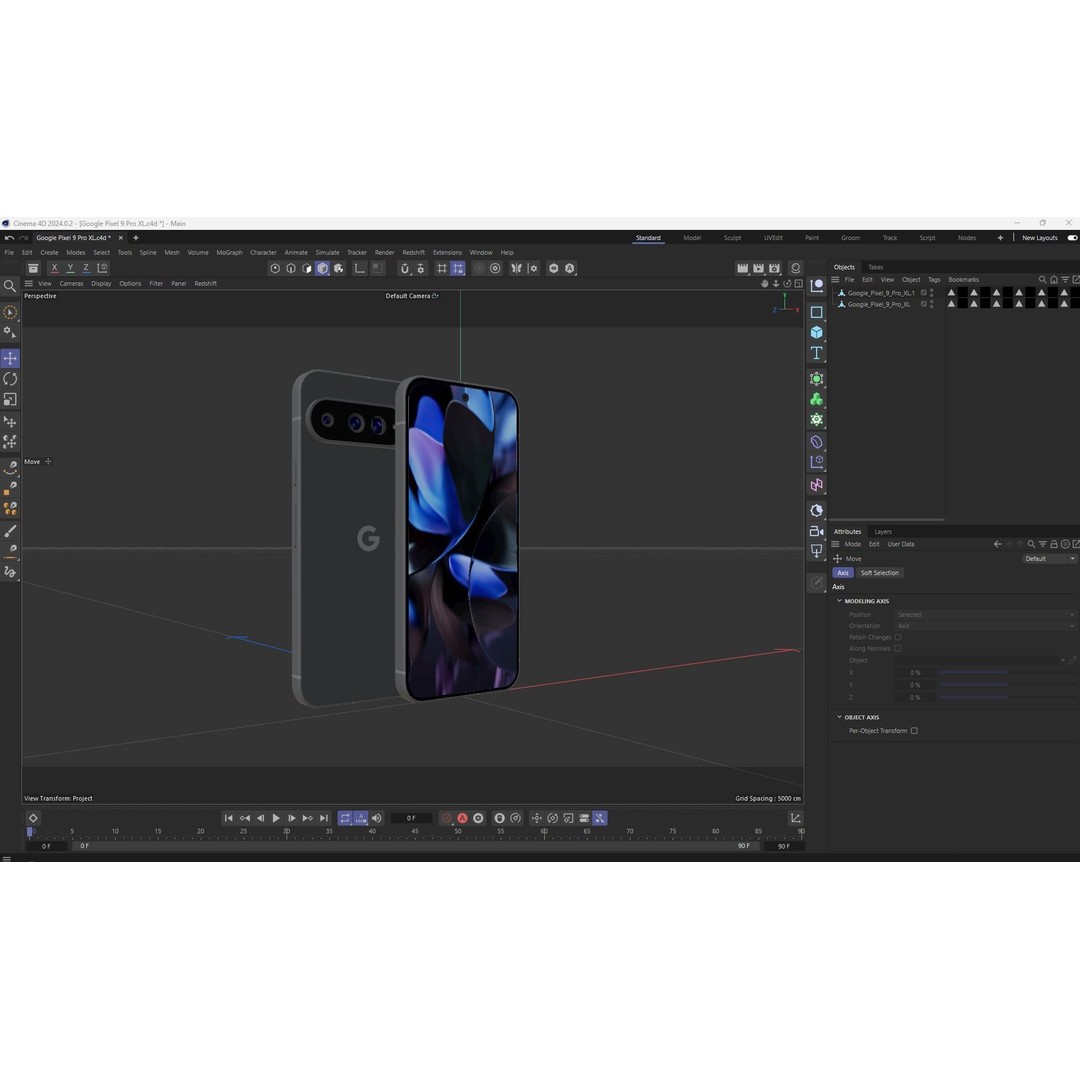
Task: Lock the Attributes manager element
Action: coord(1054,544)
